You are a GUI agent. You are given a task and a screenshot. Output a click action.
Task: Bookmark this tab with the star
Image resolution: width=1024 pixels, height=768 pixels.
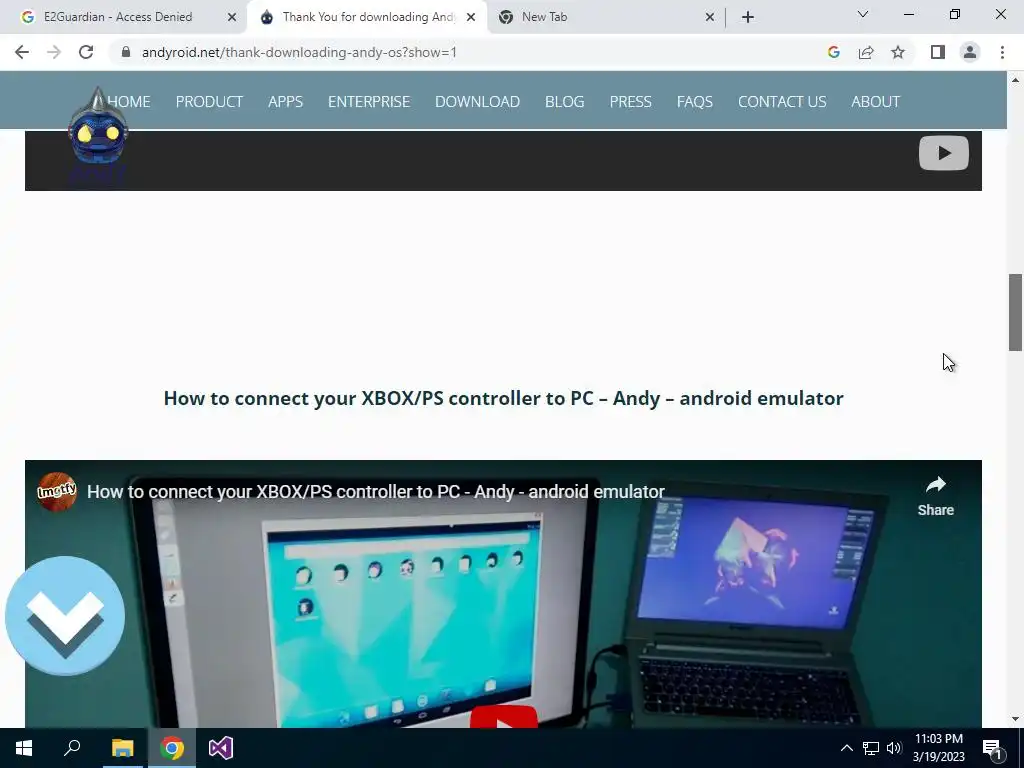coord(898,52)
